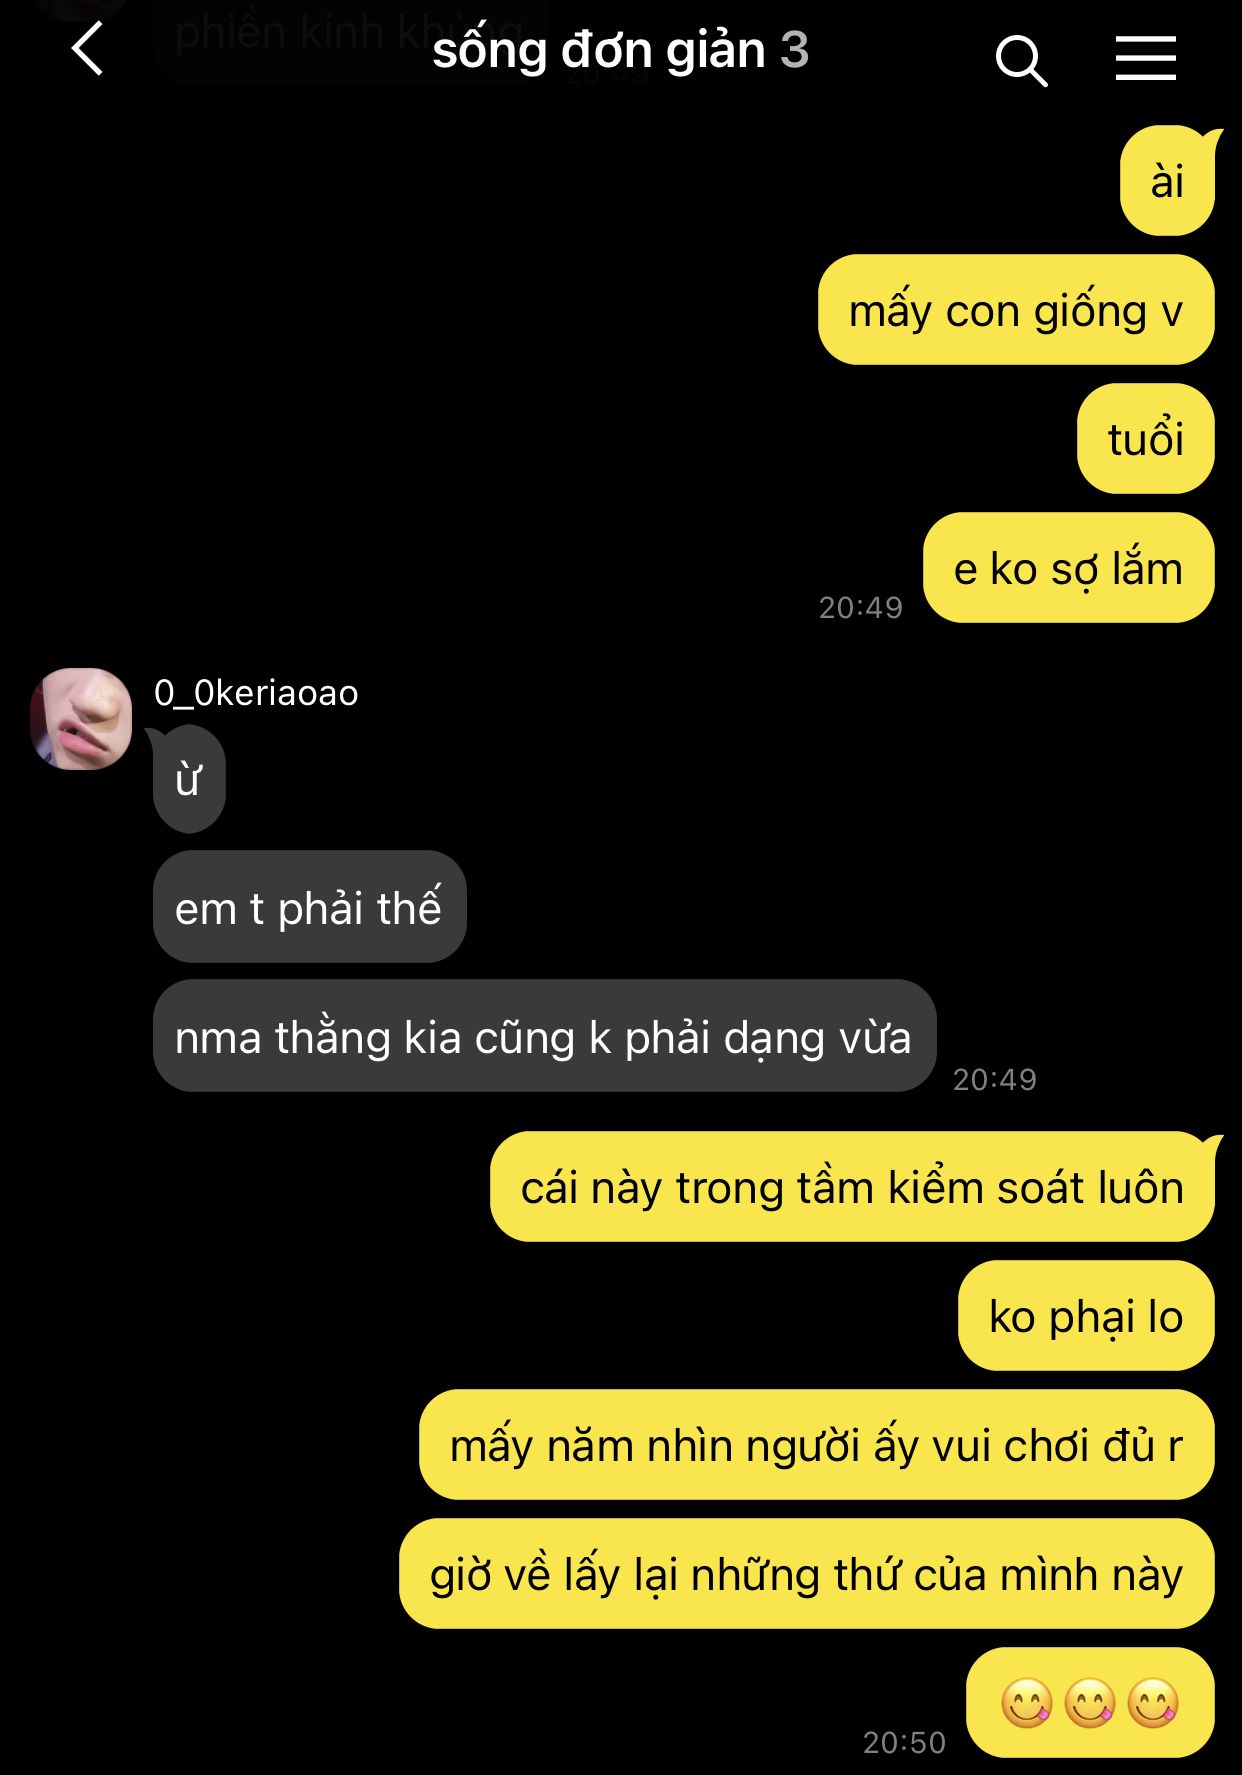Select the 'ko phại lo' bubble
Viewport: 1242px width, 1775px height.
point(1087,1316)
